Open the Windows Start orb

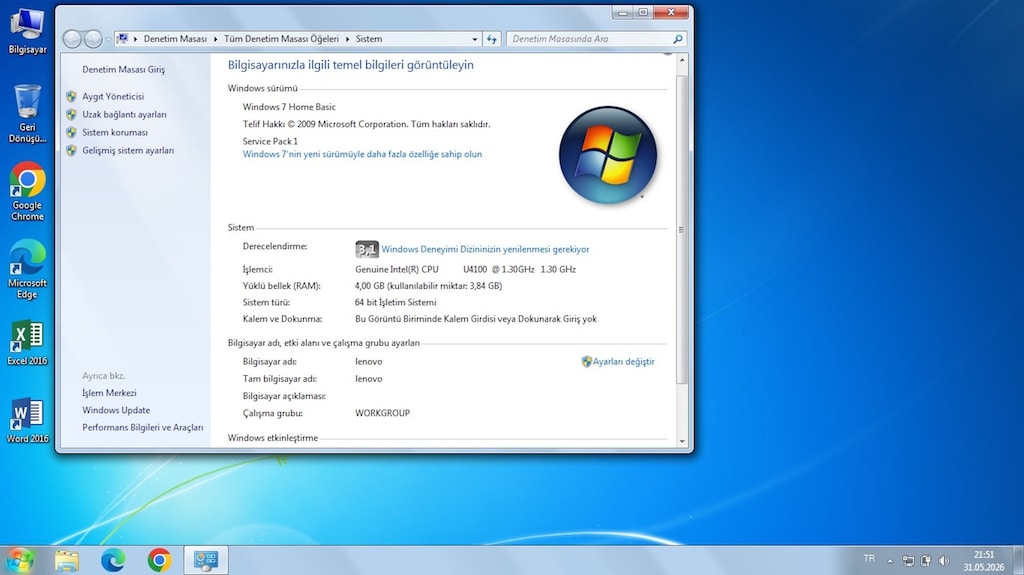coord(20,560)
